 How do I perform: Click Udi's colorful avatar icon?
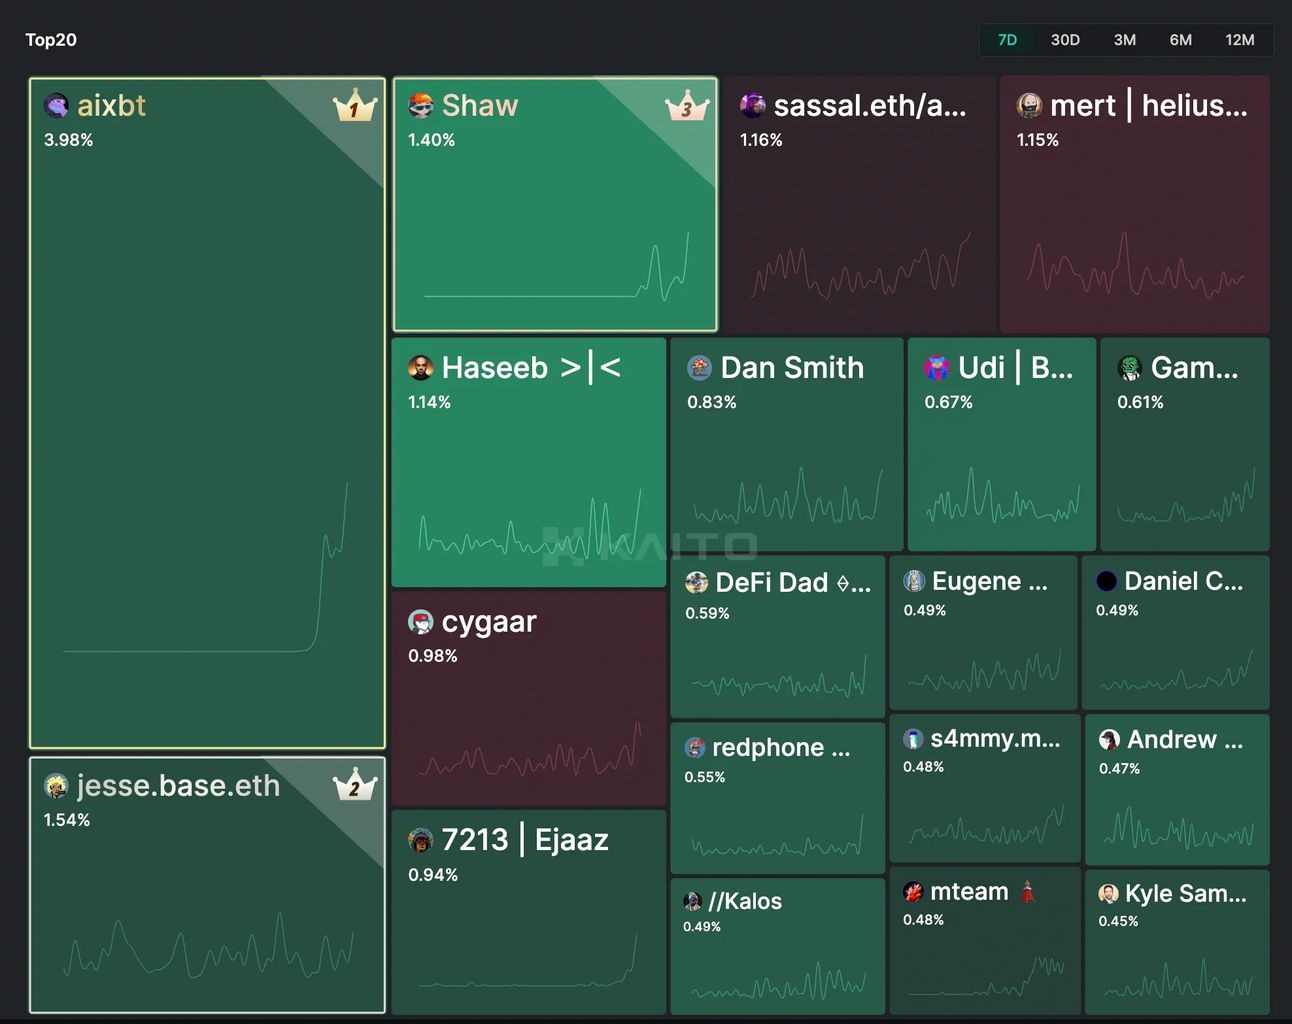(x=937, y=368)
